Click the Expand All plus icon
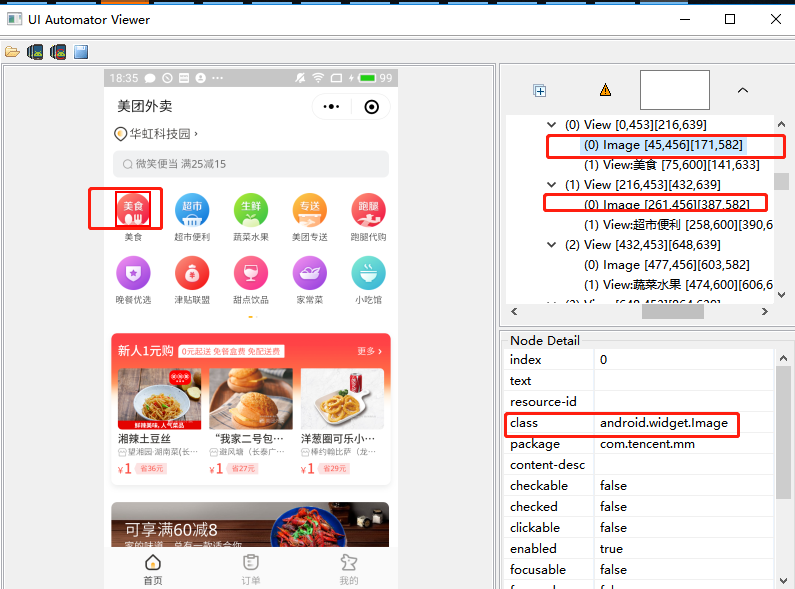Viewport: 795px width, 589px height. coord(539,91)
